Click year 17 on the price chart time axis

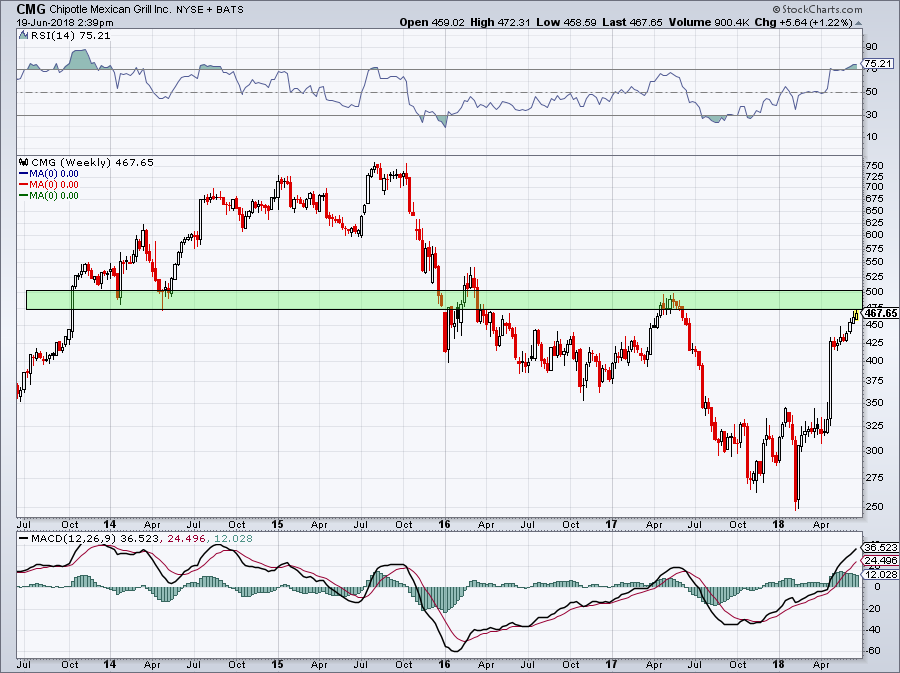[611, 524]
